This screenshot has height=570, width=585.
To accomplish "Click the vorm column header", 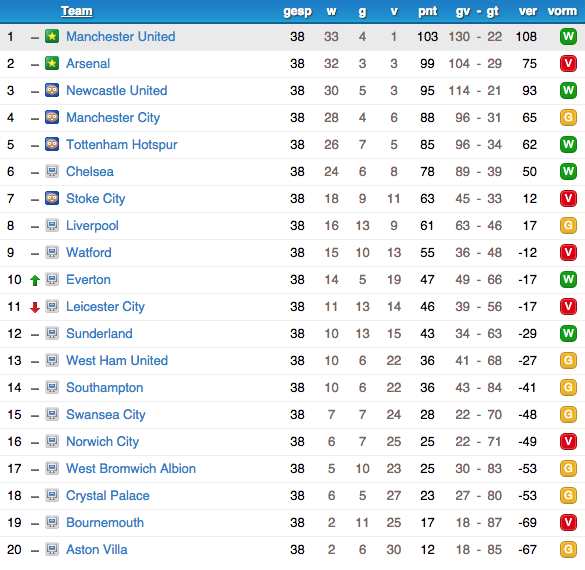I will coord(562,11).
